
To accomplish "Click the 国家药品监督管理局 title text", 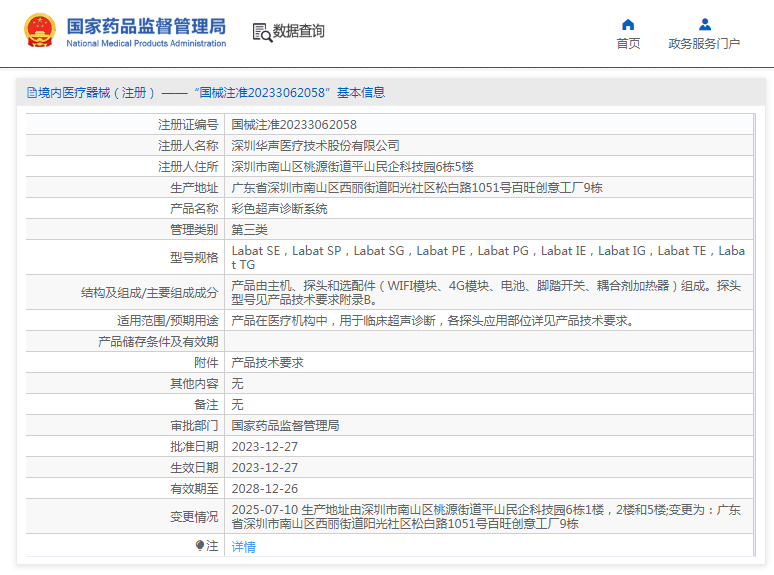I will point(146,27).
